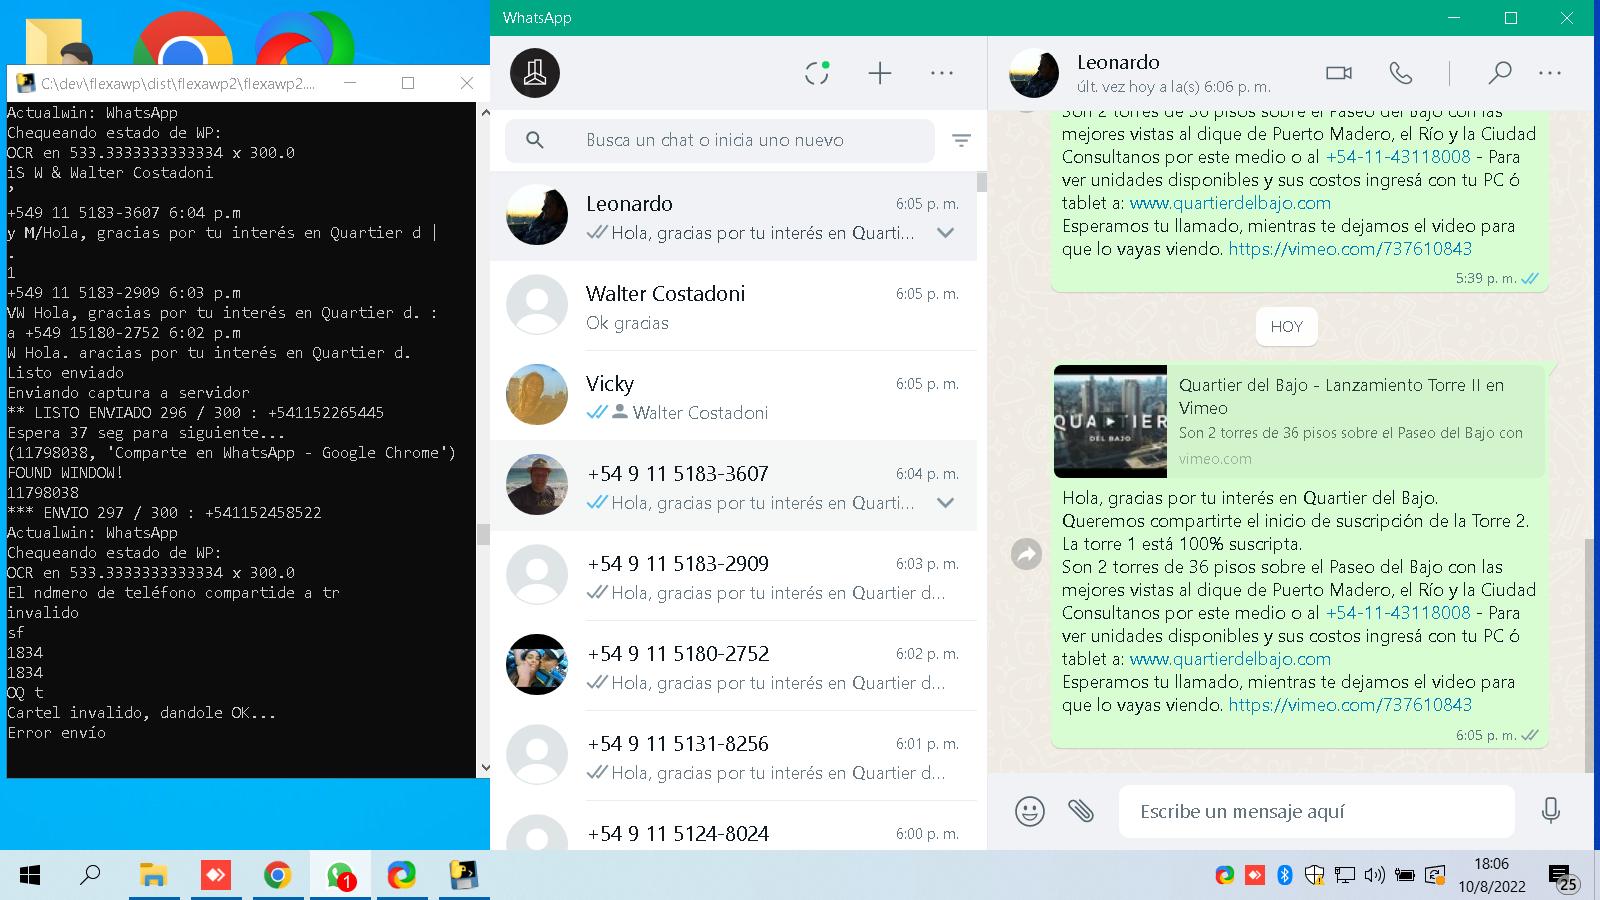Switch to WhatsApp taskbar icon
The height and width of the screenshot is (900, 1600).
[340, 876]
